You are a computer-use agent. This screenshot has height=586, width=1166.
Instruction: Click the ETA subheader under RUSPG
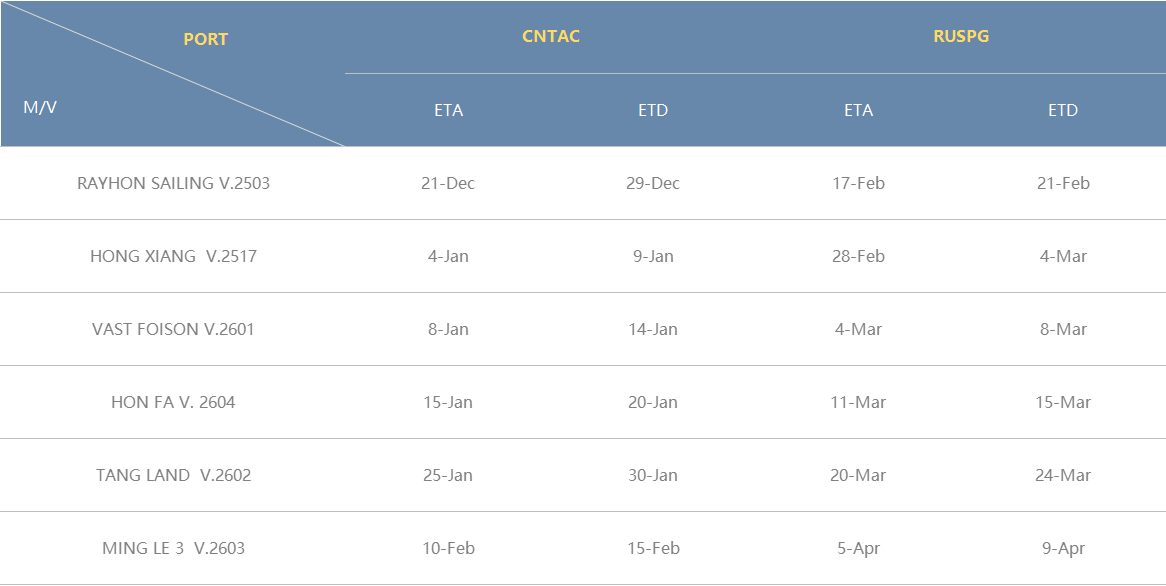858,110
